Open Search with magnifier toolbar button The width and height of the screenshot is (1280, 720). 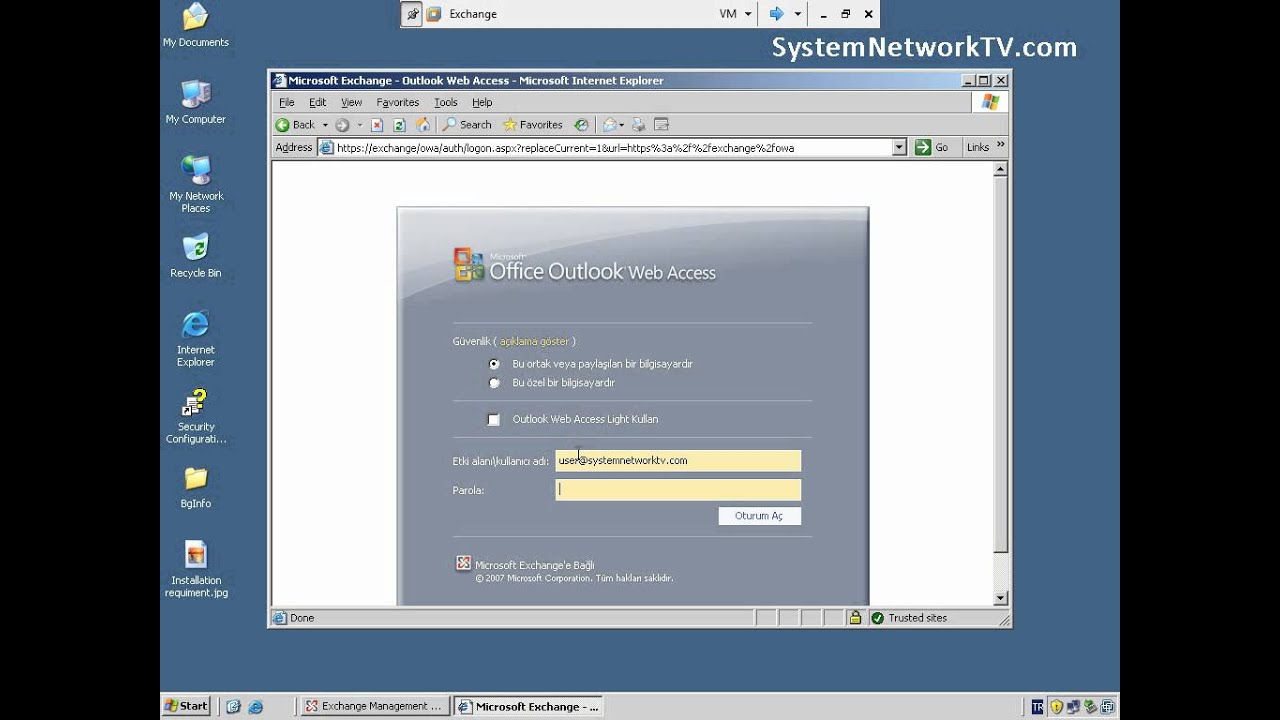coord(467,125)
